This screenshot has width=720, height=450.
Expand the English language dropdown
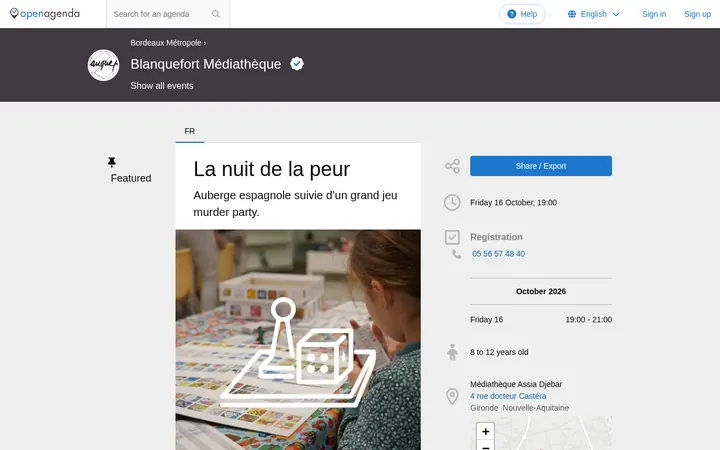(594, 14)
